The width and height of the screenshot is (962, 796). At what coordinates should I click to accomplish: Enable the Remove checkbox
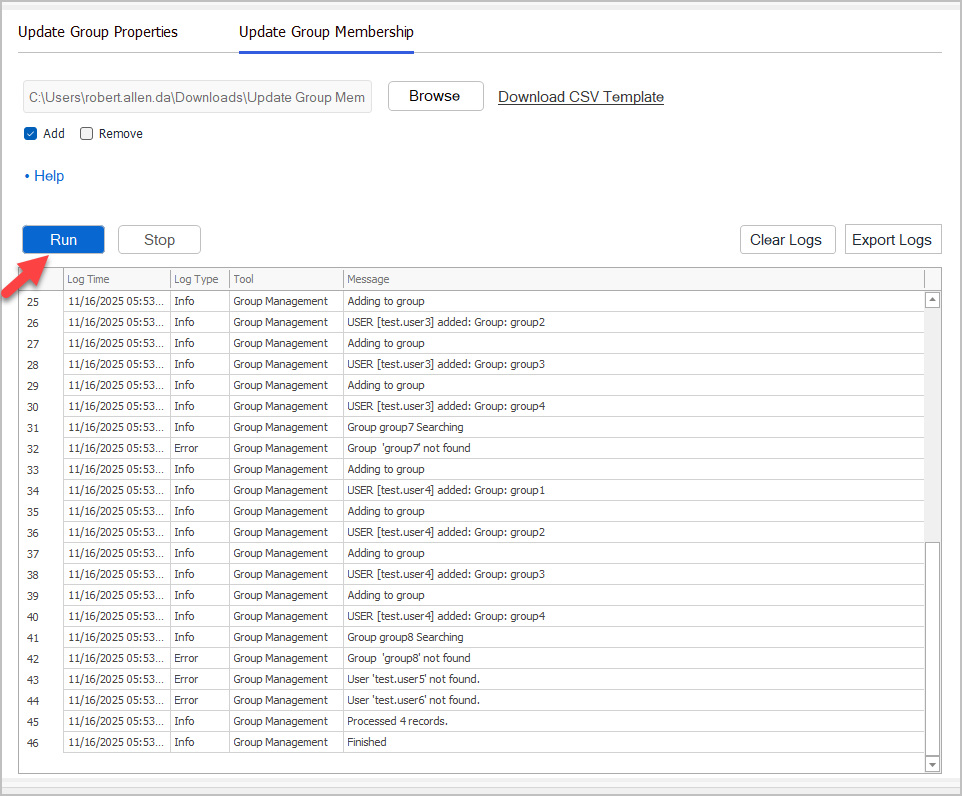(x=87, y=133)
